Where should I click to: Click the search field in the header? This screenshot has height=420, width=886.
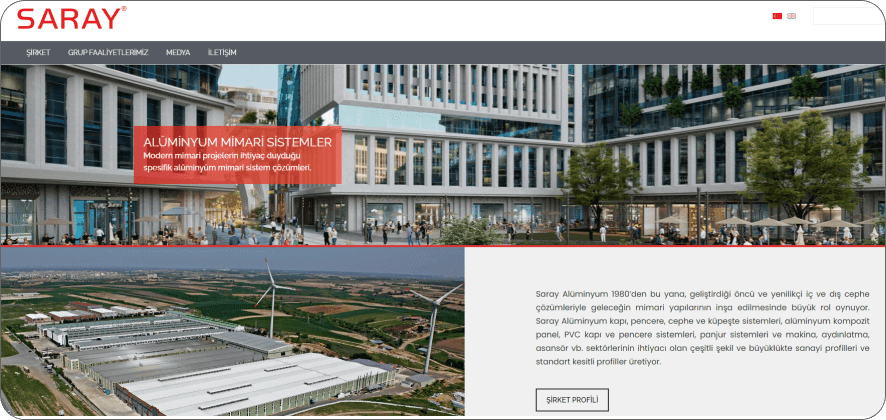(x=843, y=16)
